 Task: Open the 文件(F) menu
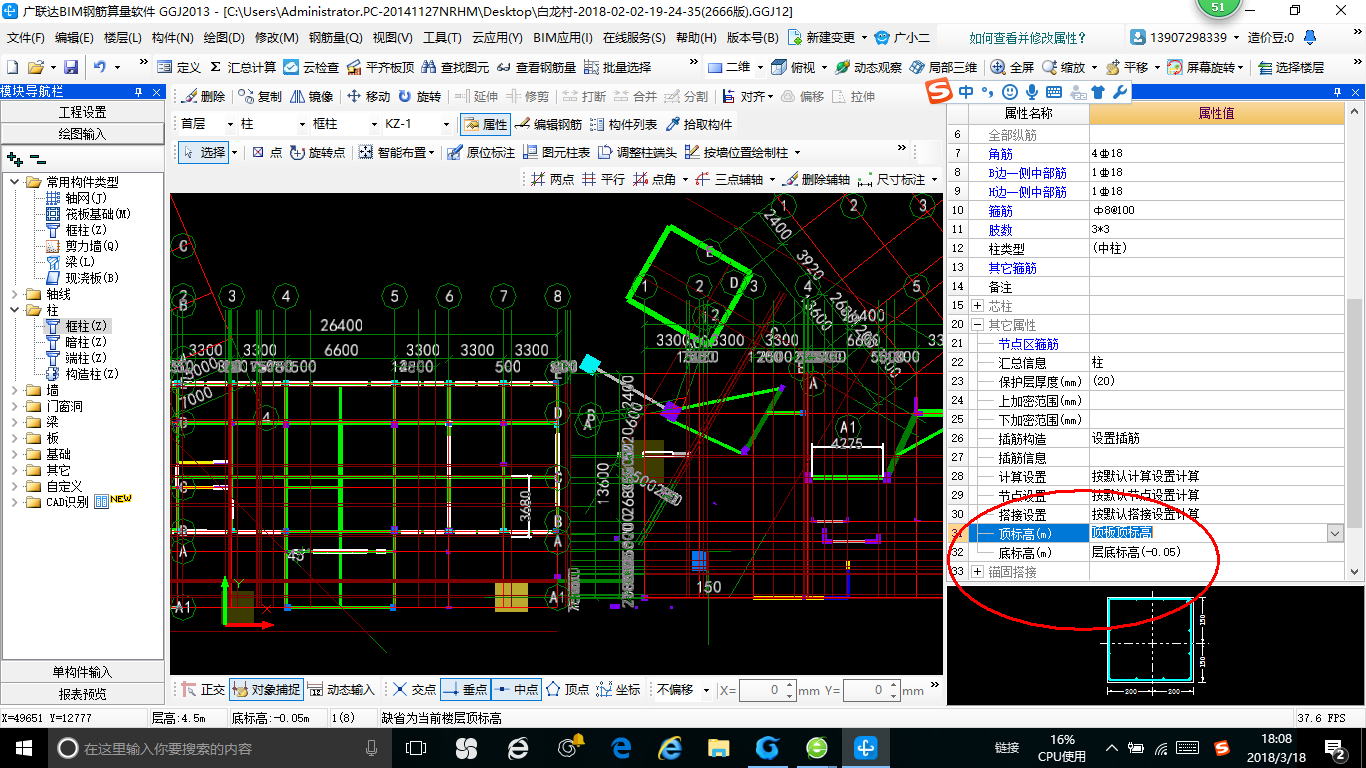tap(26, 38)
